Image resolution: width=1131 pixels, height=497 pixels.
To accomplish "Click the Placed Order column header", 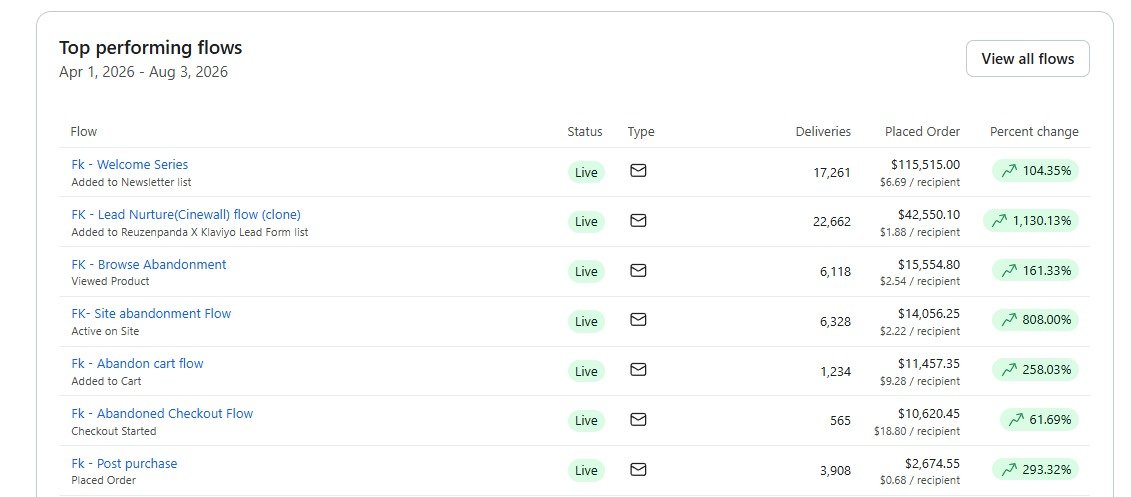I will 922,131.
